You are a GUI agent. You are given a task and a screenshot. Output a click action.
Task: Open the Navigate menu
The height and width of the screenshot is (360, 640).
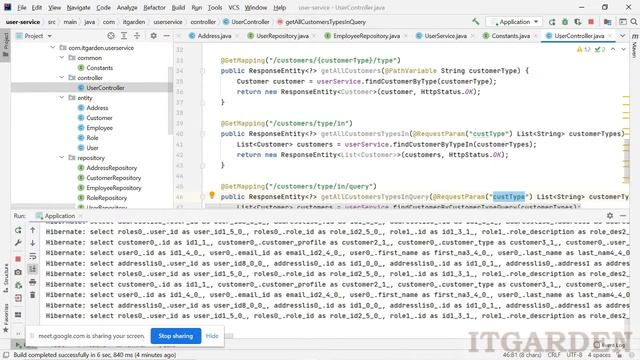pyautogui.click(x=78, y=7)
